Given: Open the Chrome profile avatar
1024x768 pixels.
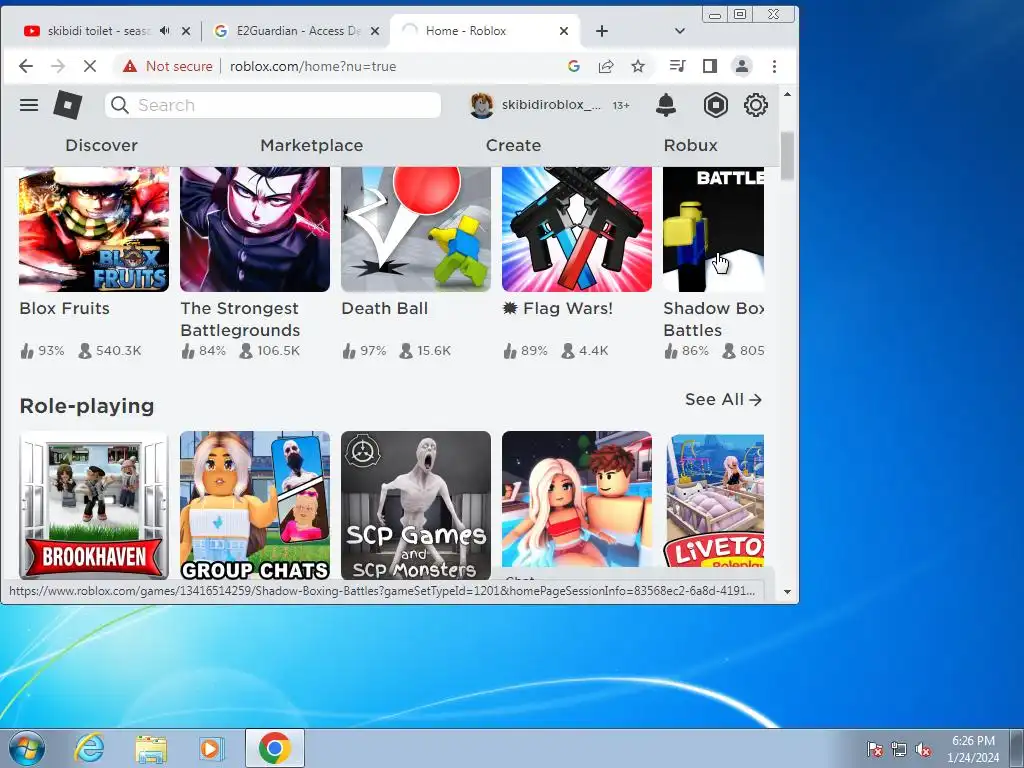Looking at the screenshot, I should (742, 66).
